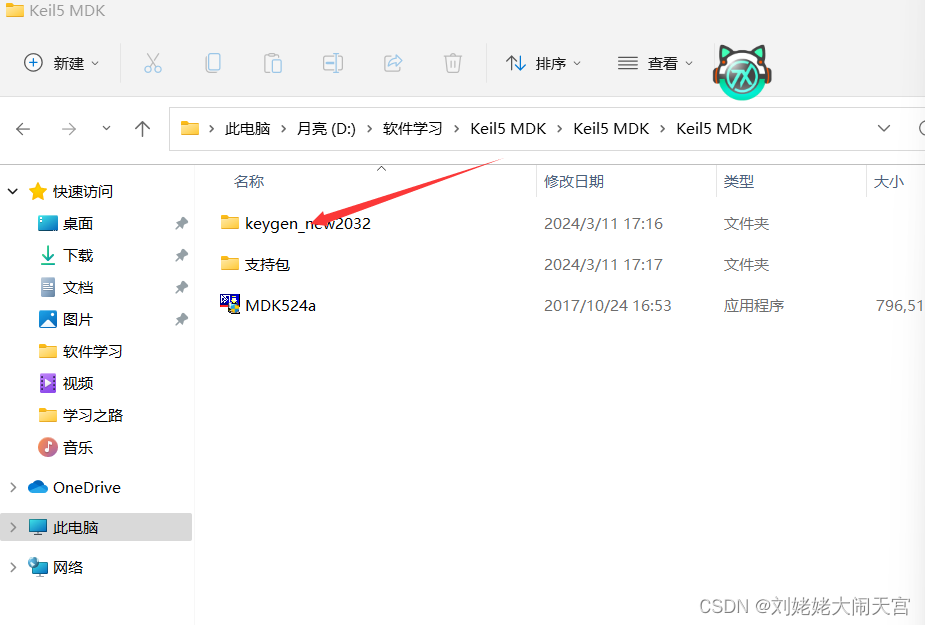This screenshot has width=925, height=625.
Task: Sort by 大小 column header
Action: [888, 181]
